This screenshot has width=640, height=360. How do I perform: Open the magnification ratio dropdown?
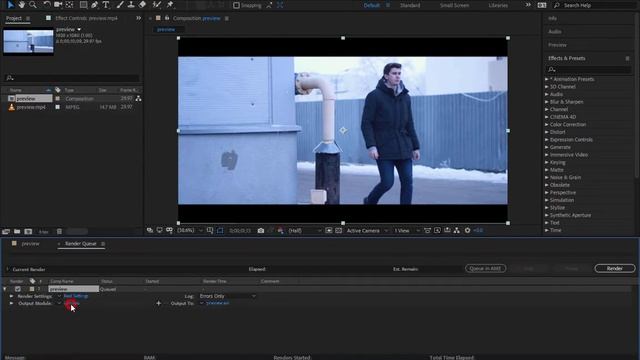pyautogui.click(x=190, y=231)
